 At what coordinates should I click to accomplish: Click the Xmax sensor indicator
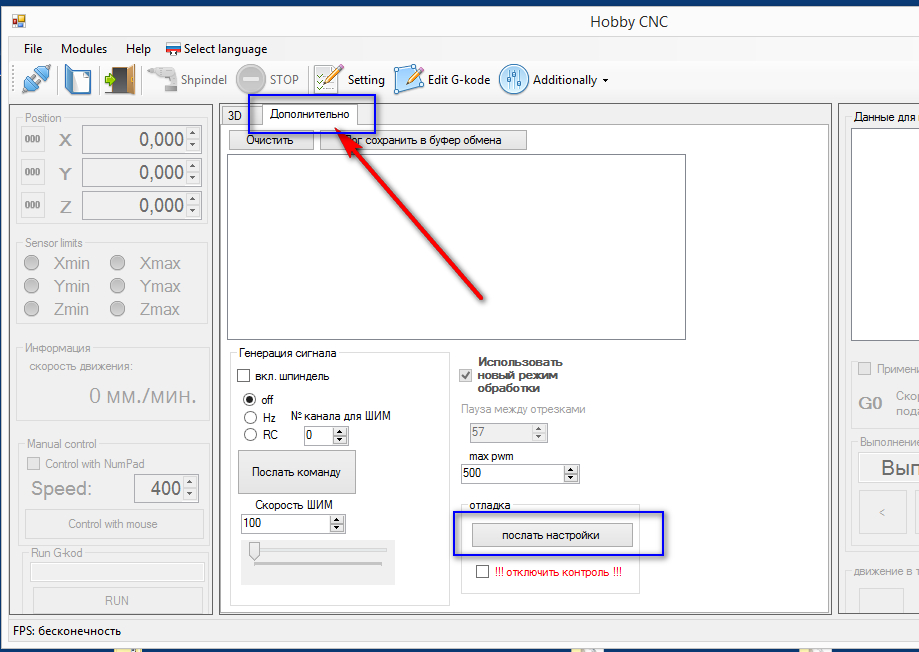click(x=118, y=263)
